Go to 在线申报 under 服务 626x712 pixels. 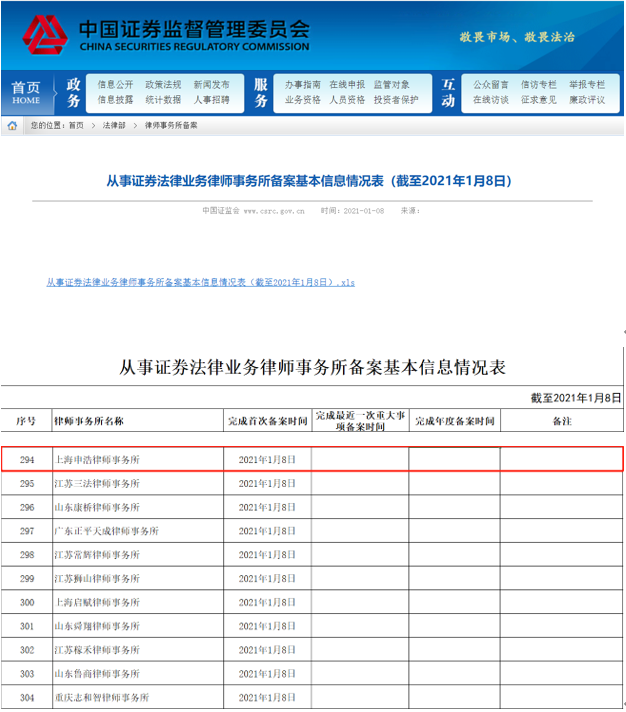[x=347, y=84]
